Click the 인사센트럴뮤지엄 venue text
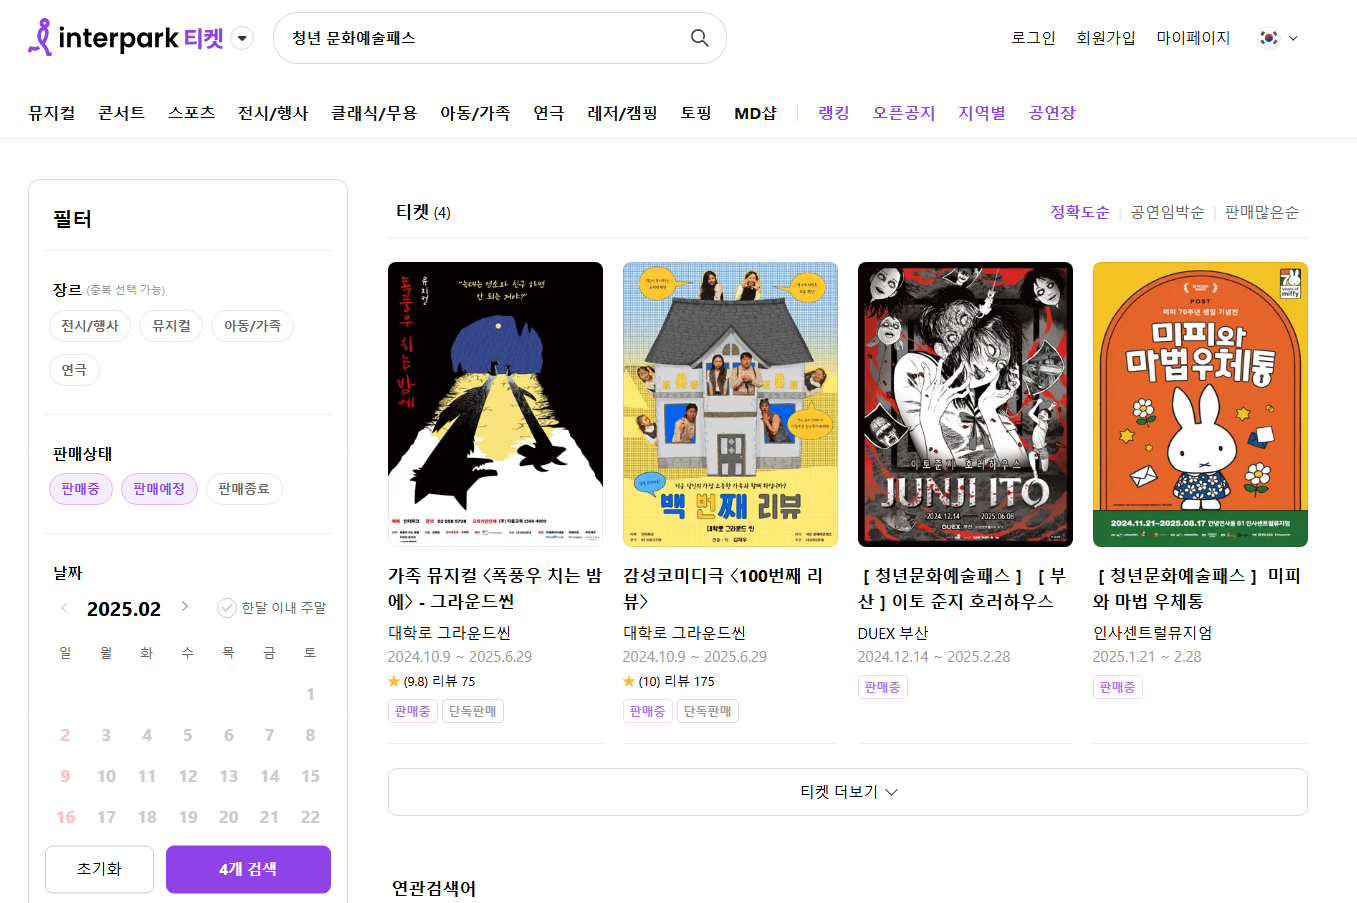The height and width of the screenshot is (903, 1357). click(1152, 633)
